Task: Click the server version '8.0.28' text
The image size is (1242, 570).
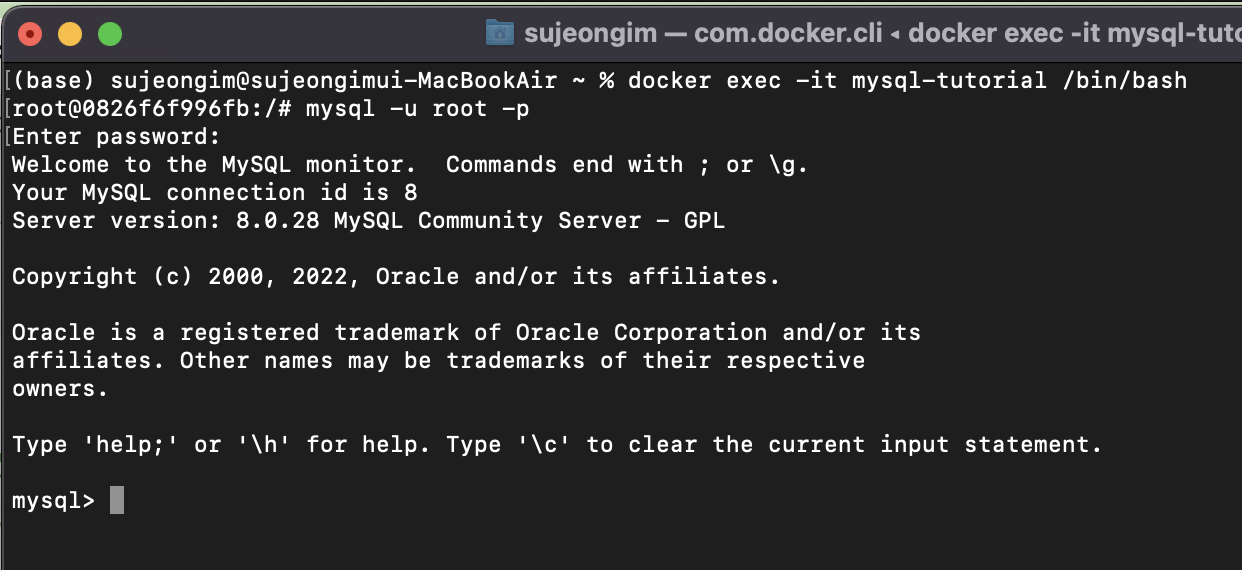Action: (278, 220)
